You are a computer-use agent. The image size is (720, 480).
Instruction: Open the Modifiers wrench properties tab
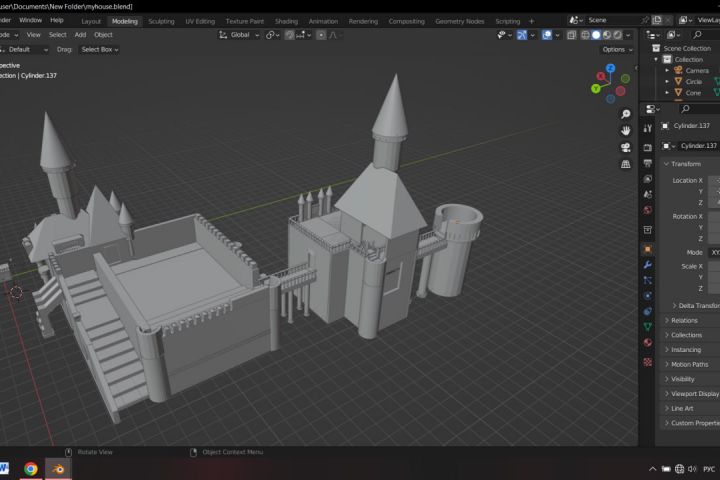(x=648, y=264)
